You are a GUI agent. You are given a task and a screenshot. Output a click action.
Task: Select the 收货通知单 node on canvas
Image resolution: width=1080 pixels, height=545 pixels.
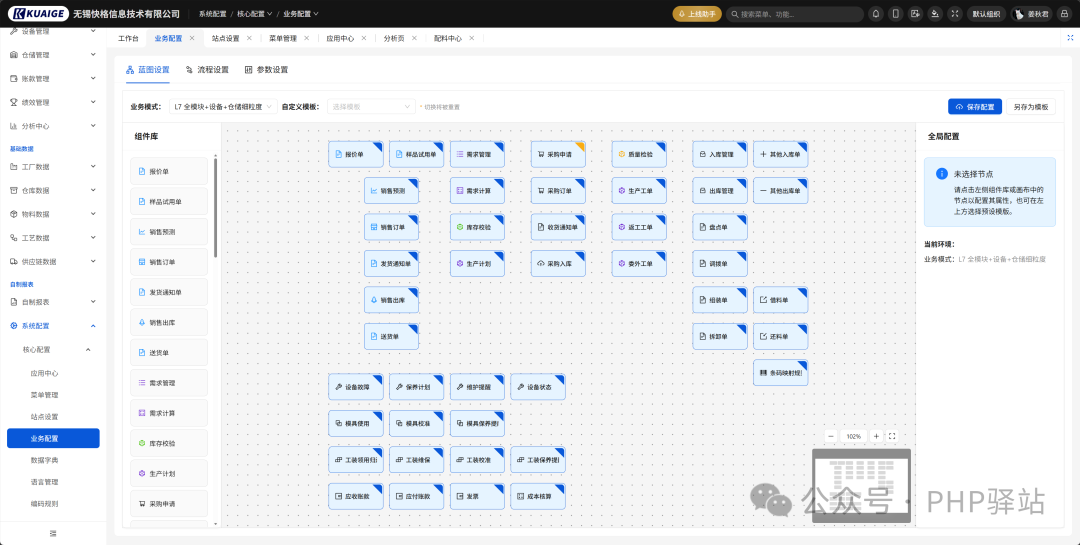coord(558,227)
